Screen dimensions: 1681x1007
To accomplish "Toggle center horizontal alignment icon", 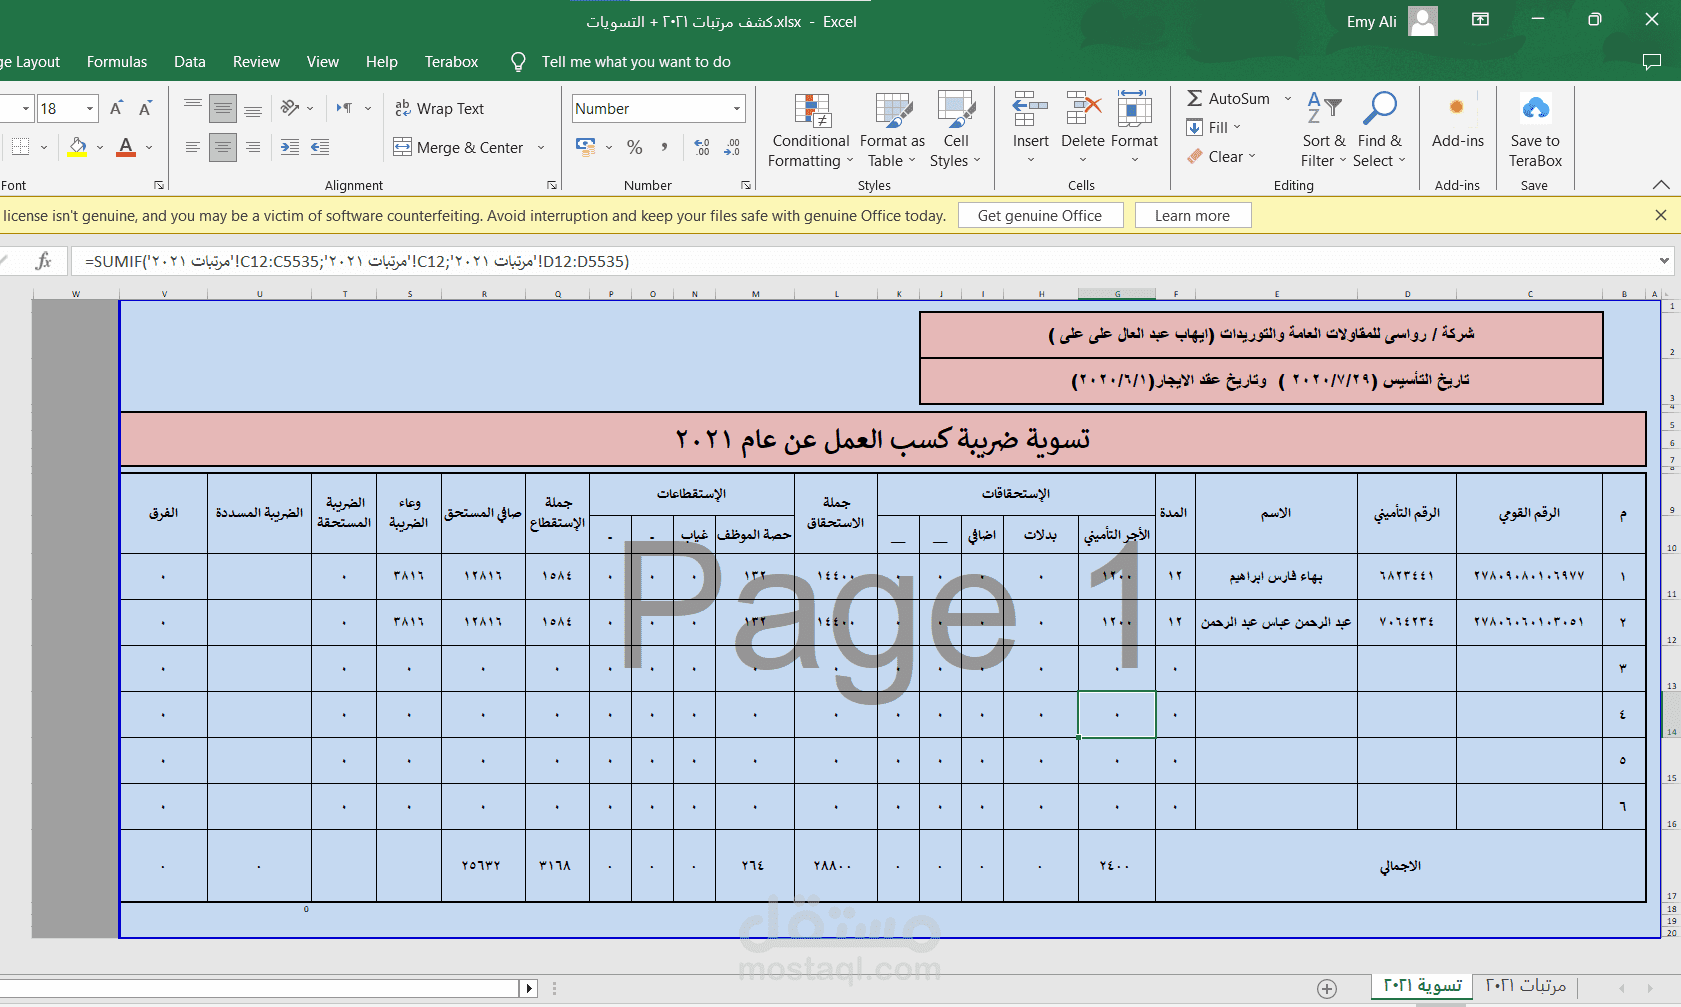I will coord(223,147).
